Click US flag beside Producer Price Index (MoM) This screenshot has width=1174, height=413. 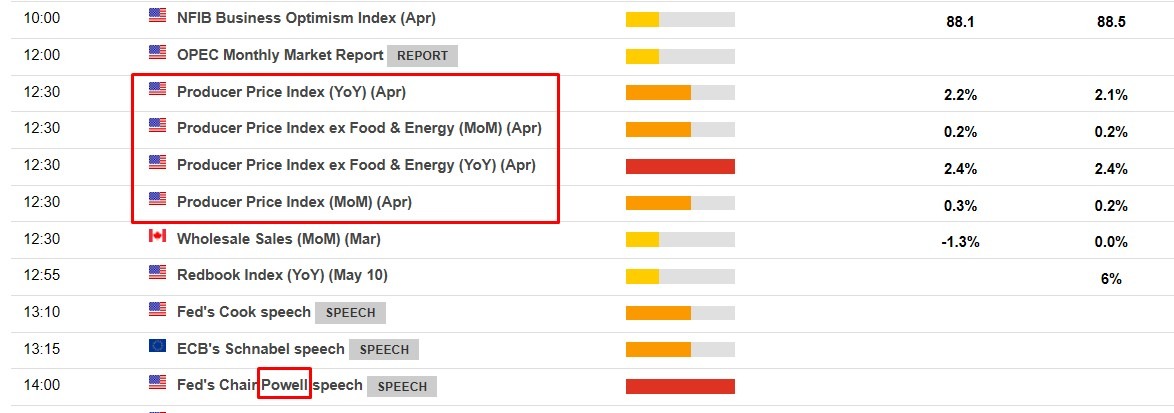tap(157, 200)
